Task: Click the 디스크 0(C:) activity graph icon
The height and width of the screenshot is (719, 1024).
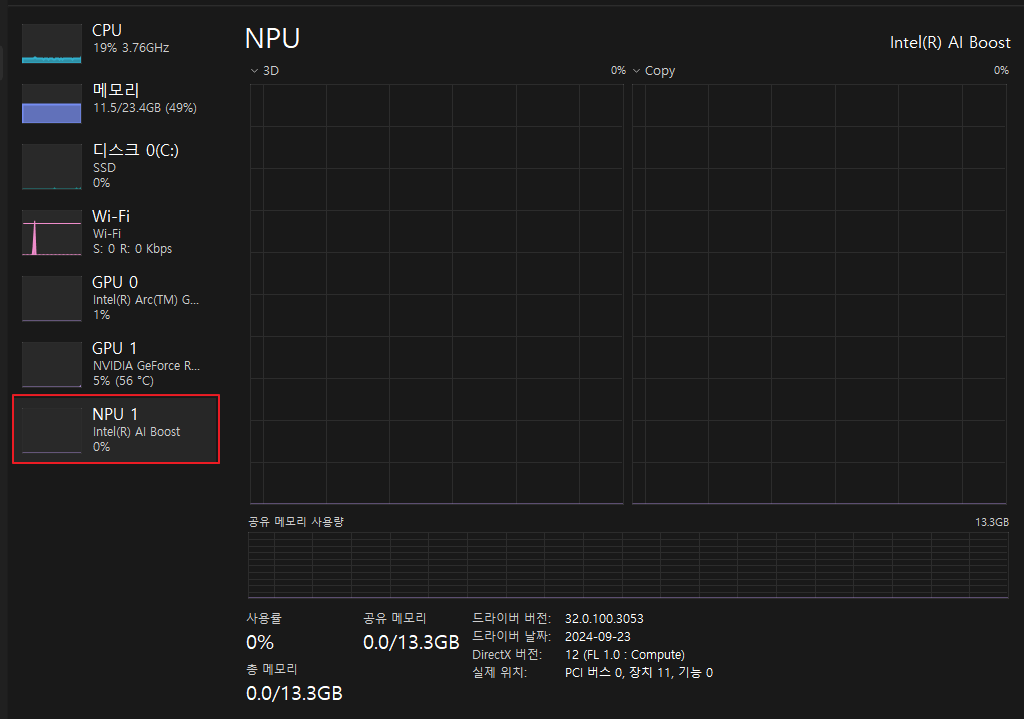Action: (x=51, y=167)
